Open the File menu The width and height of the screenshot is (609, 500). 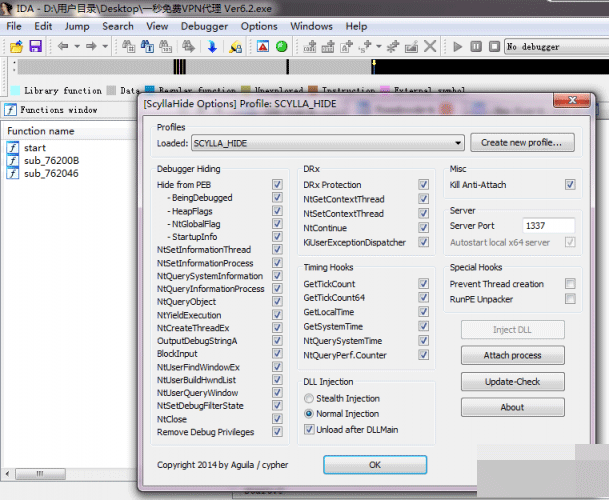14,26
